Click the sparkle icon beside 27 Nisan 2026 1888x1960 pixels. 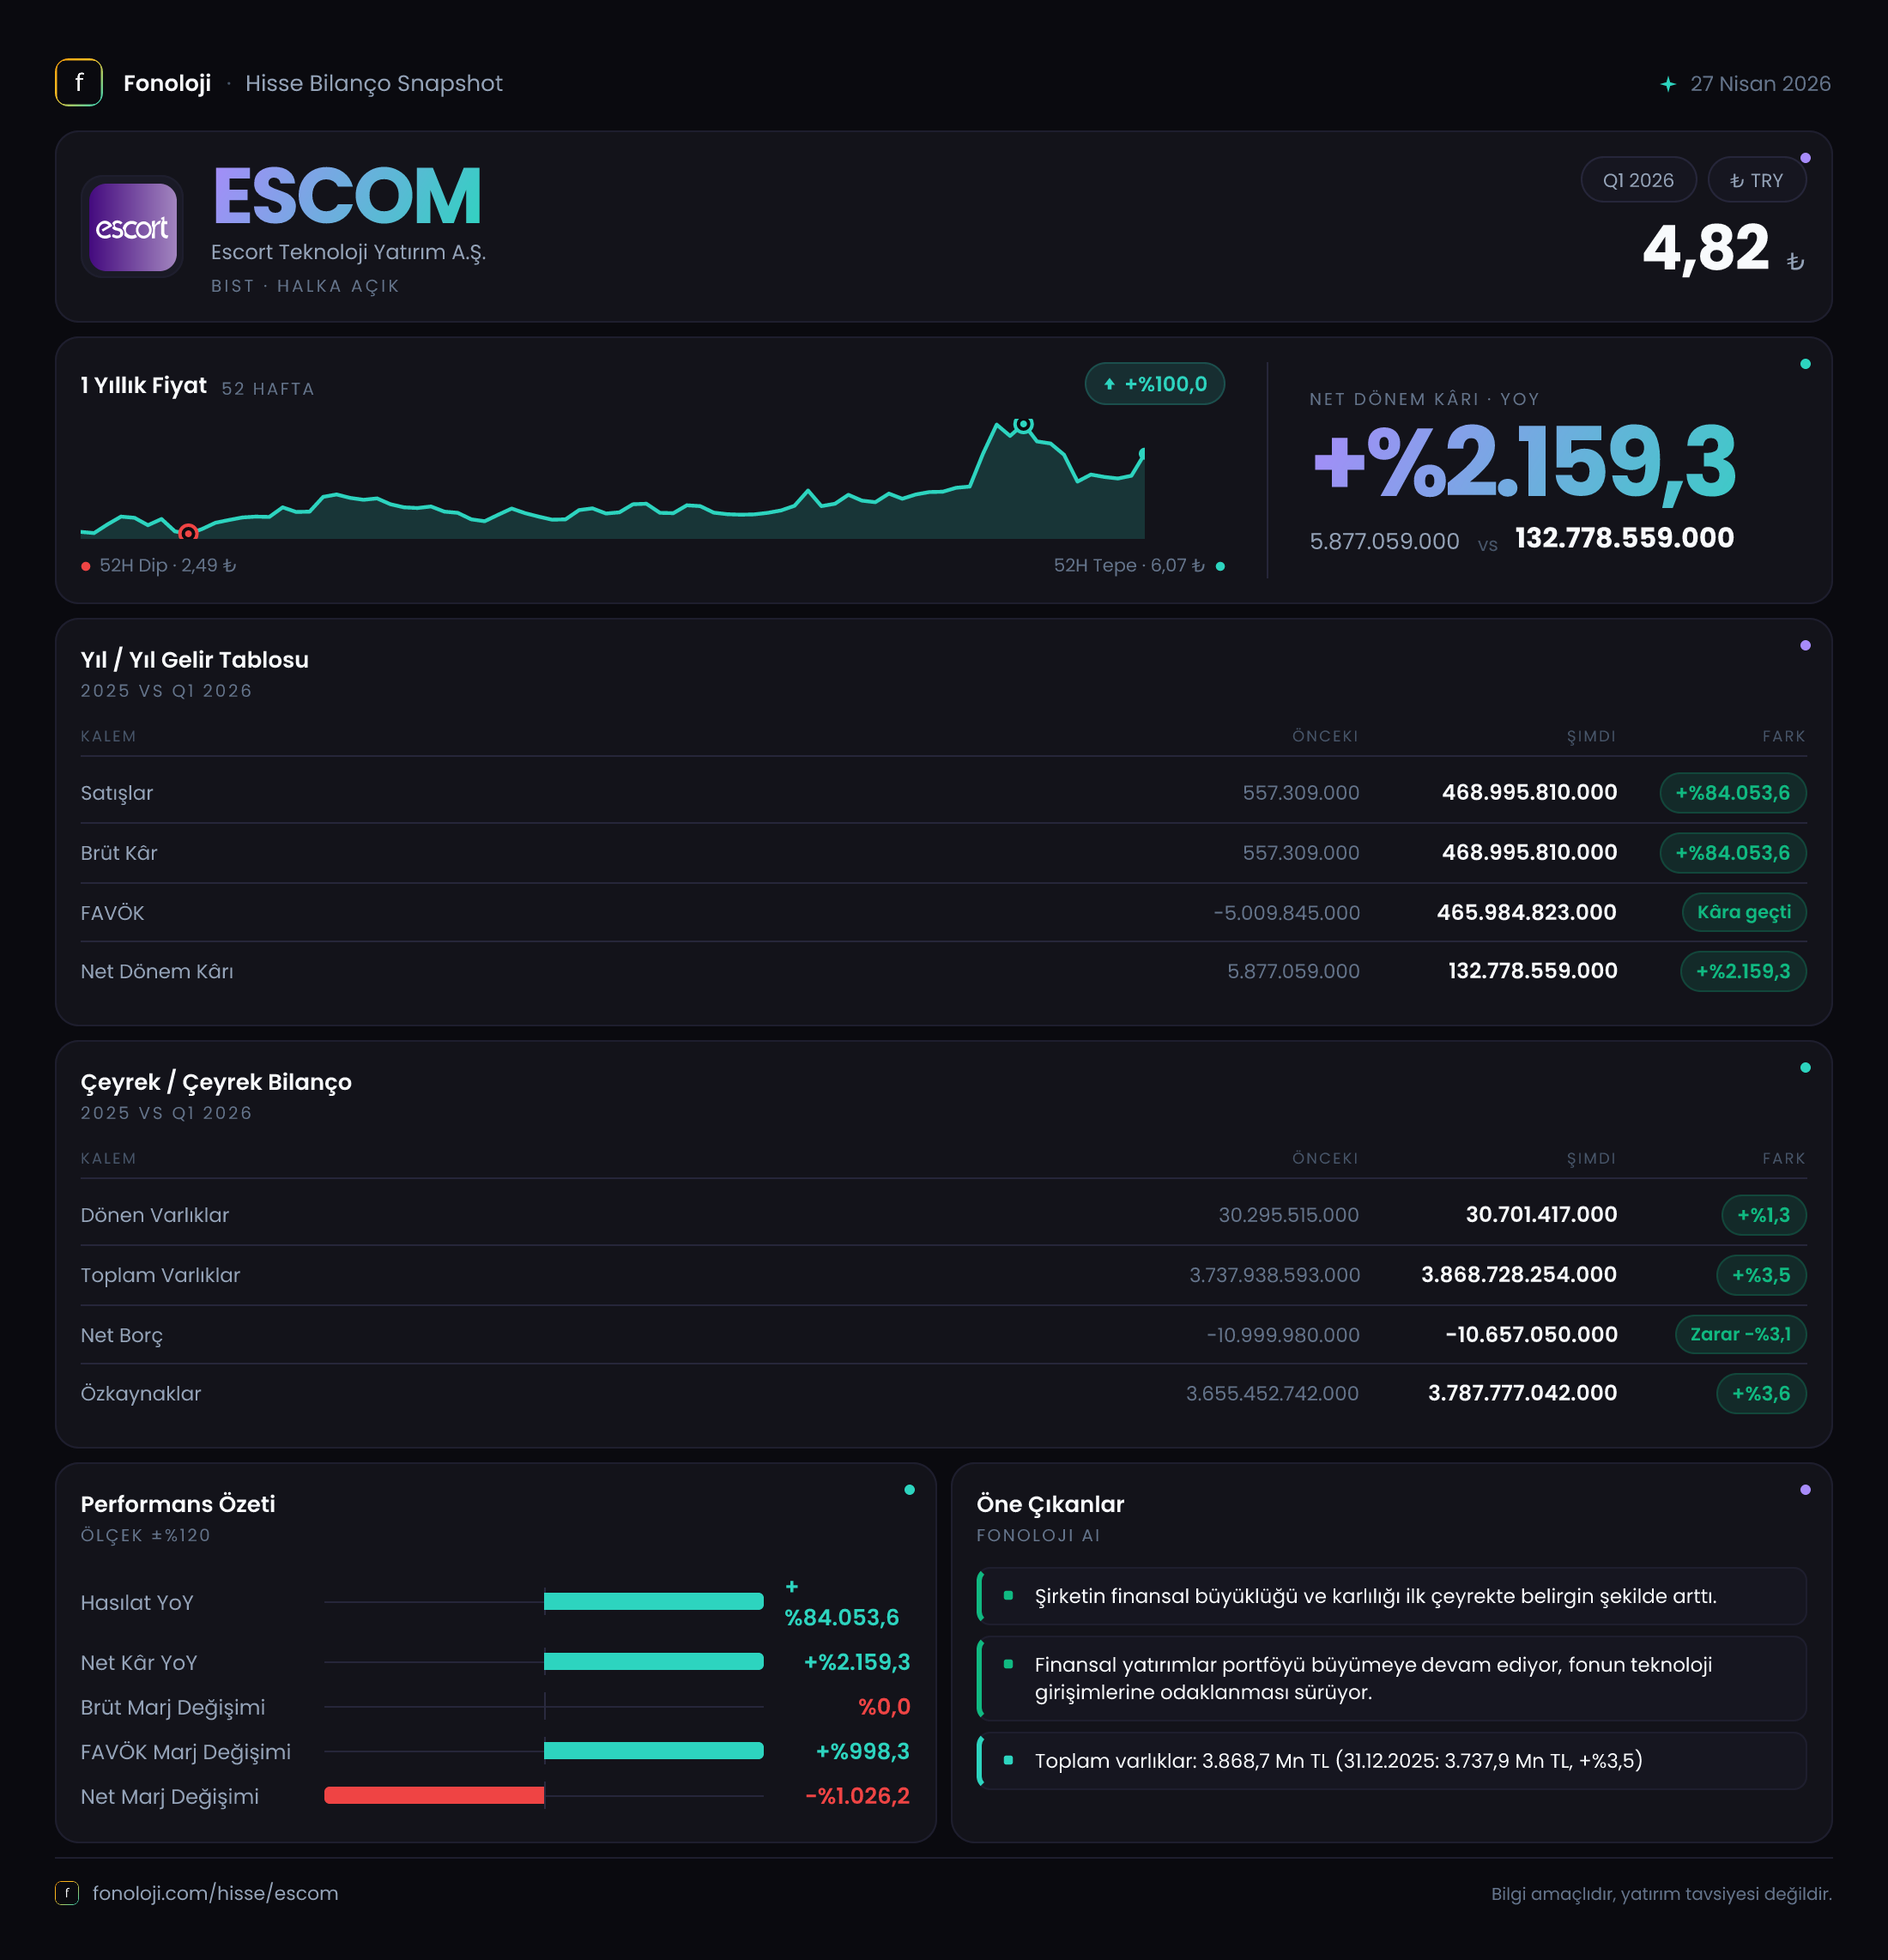[x=1667, y=84]
